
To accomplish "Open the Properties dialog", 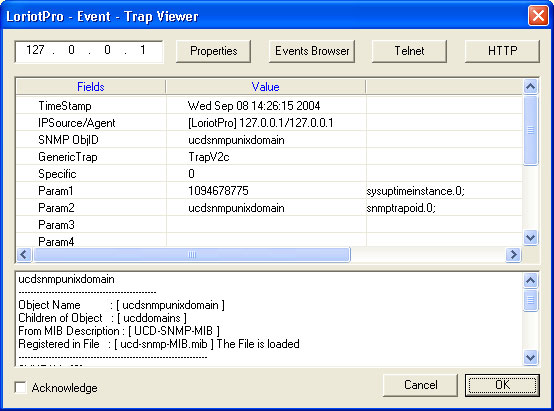I will 213,51.
